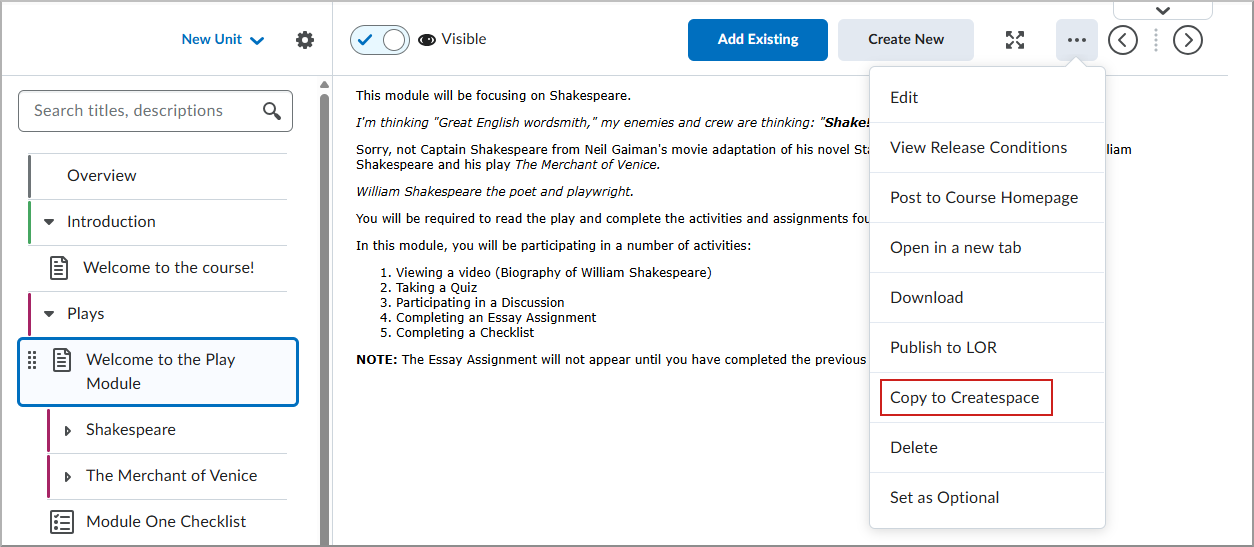
Task: Click 'This module will be focusing on Shakespeare.'
Action: (x=493, y=96)
